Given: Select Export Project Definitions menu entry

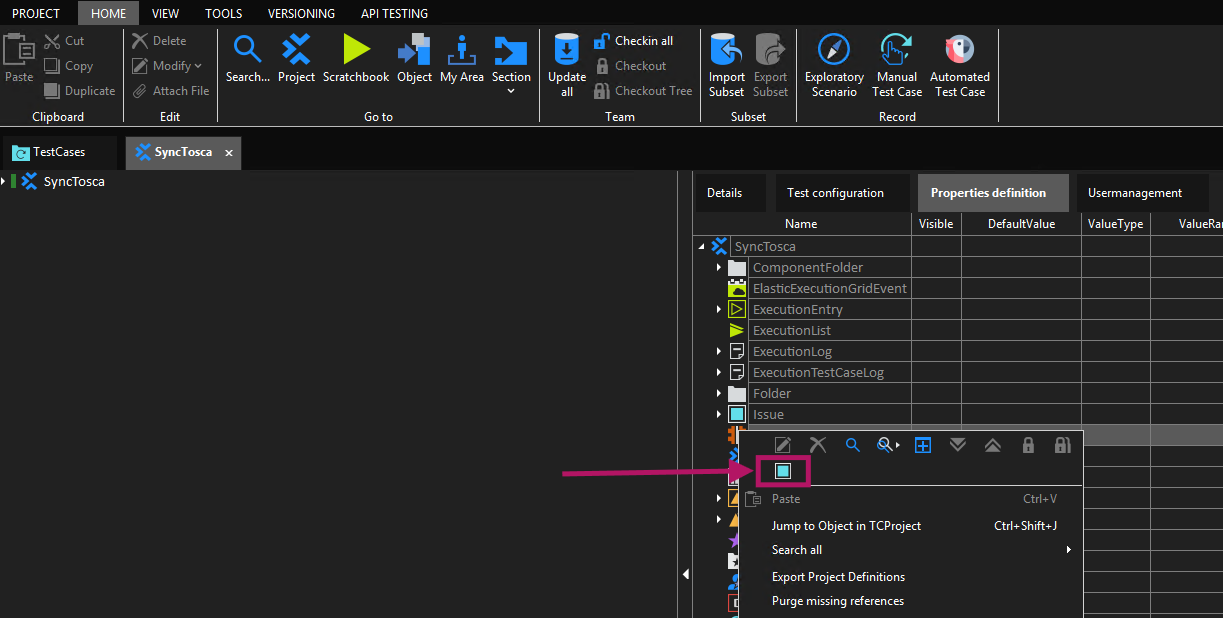Looking at the screenshot, I should click(x=838, y=577).
